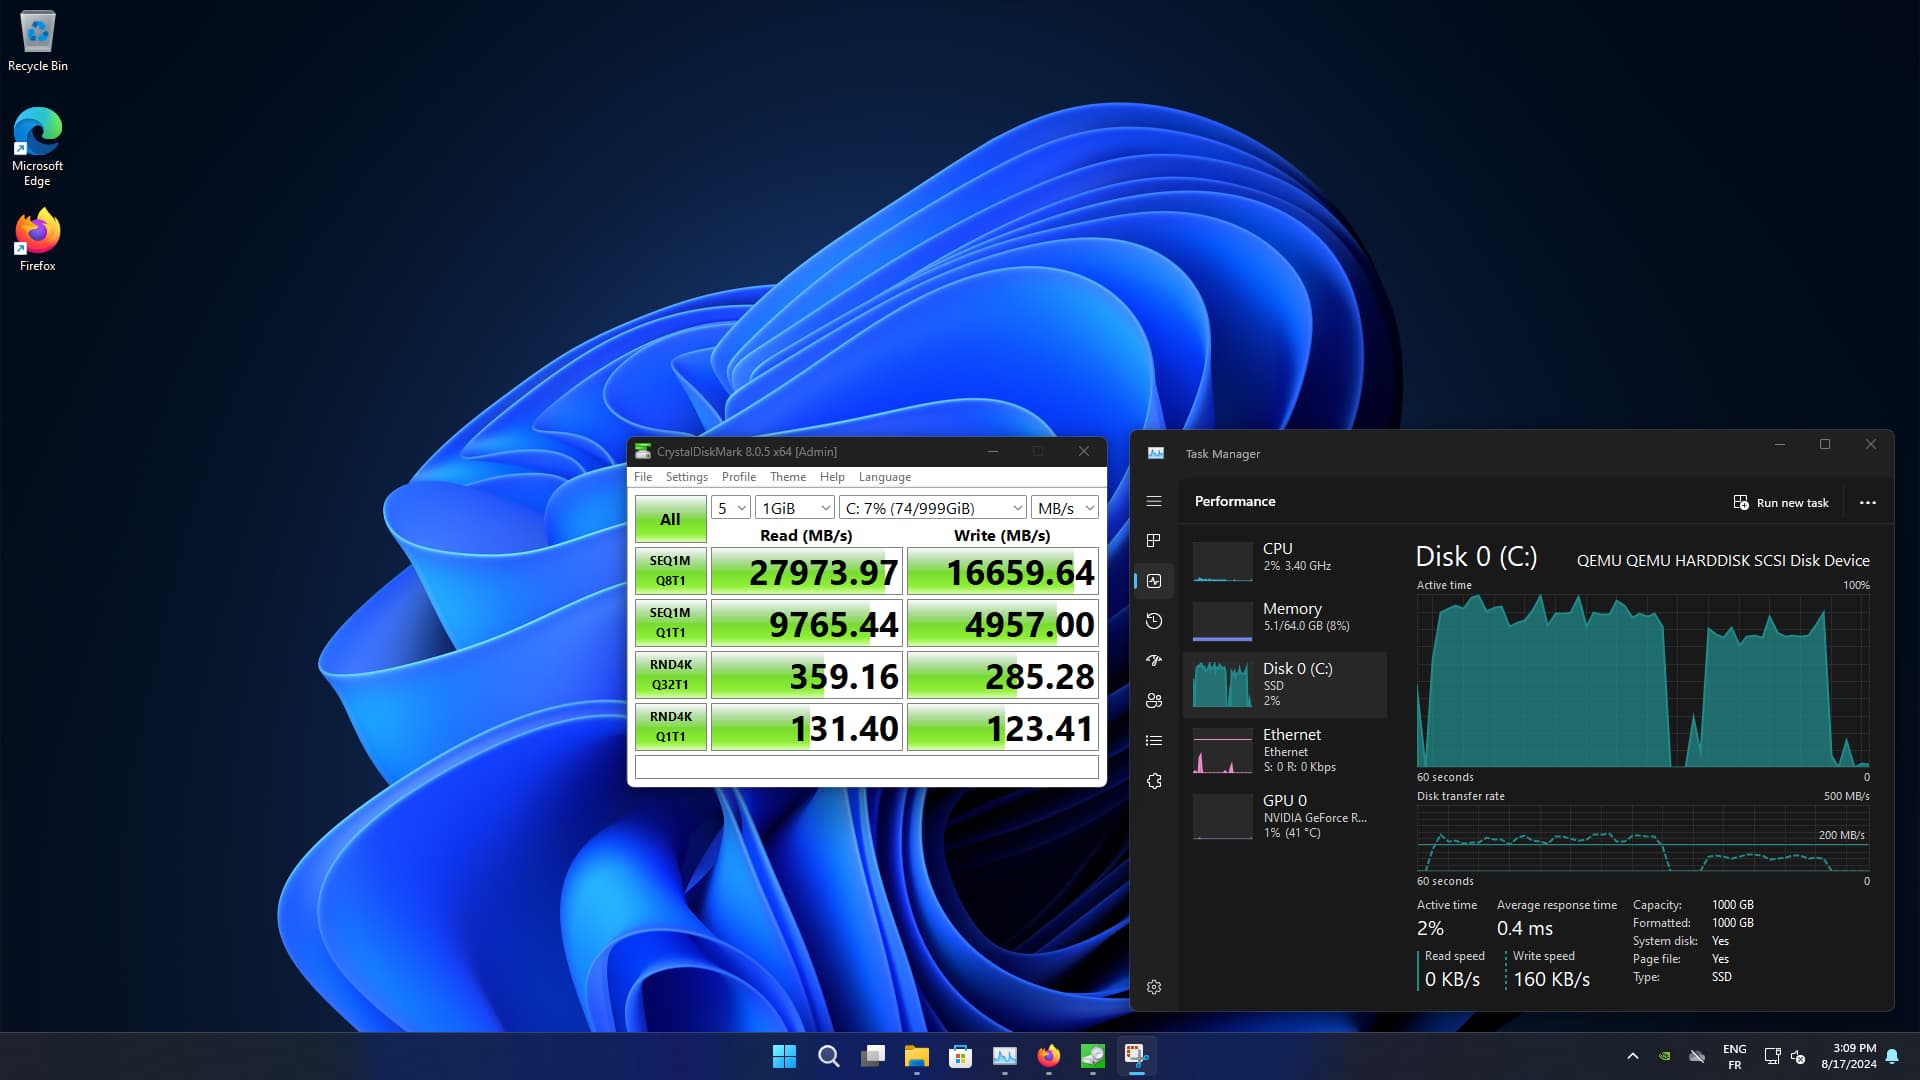Open the notification bell in the taskbar

pyautogui.click(x=1892, y=1056)
